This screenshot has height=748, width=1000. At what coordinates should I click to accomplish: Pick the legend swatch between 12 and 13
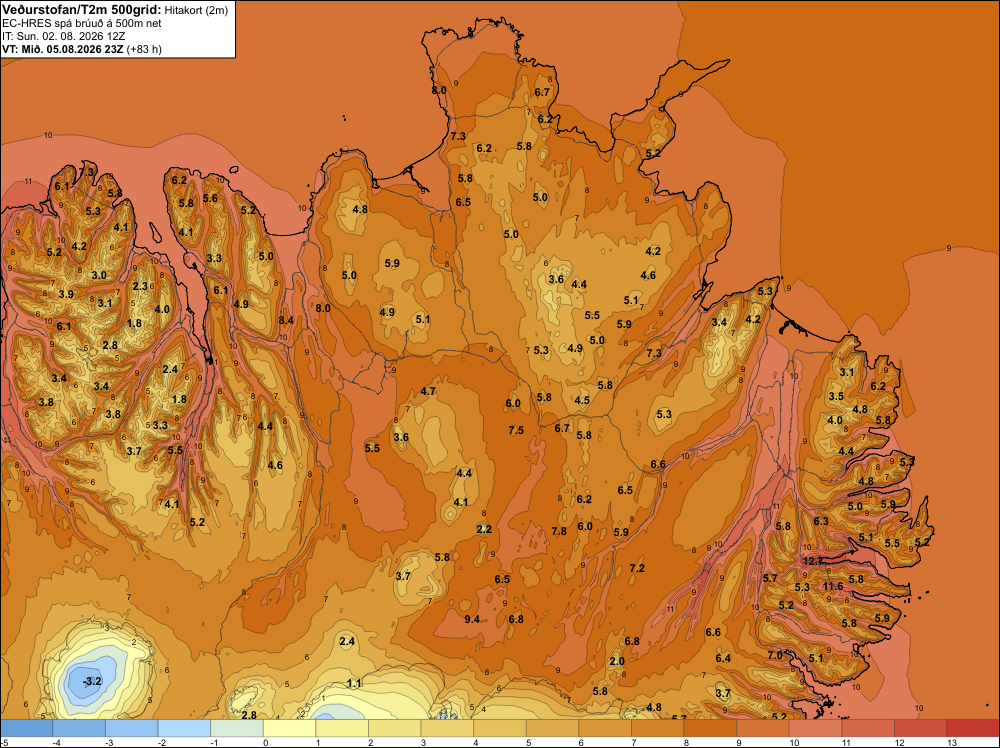pyautogui.click(x=920, y=728)
